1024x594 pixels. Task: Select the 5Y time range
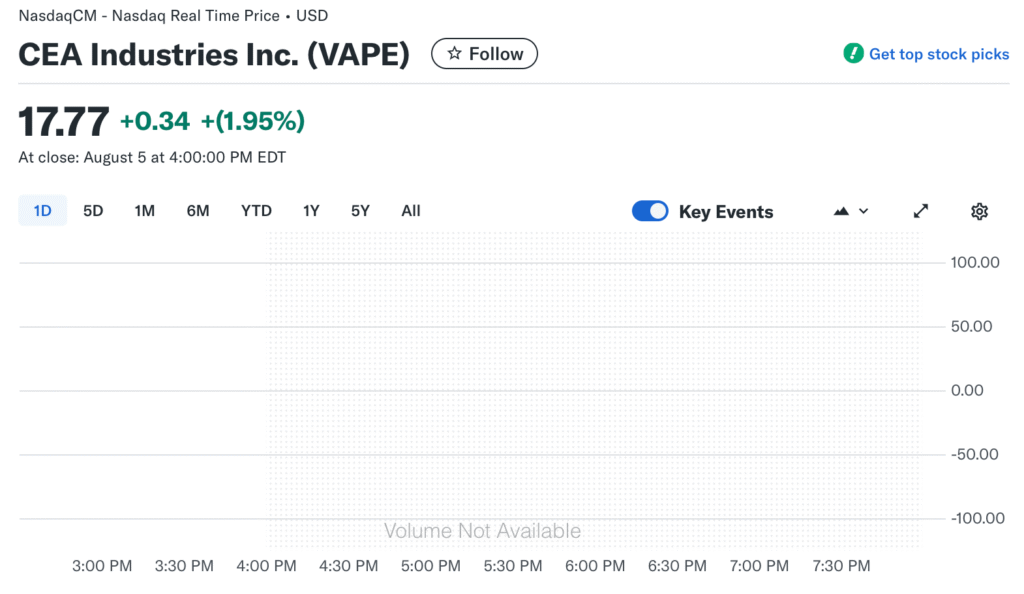pos(360,211)
